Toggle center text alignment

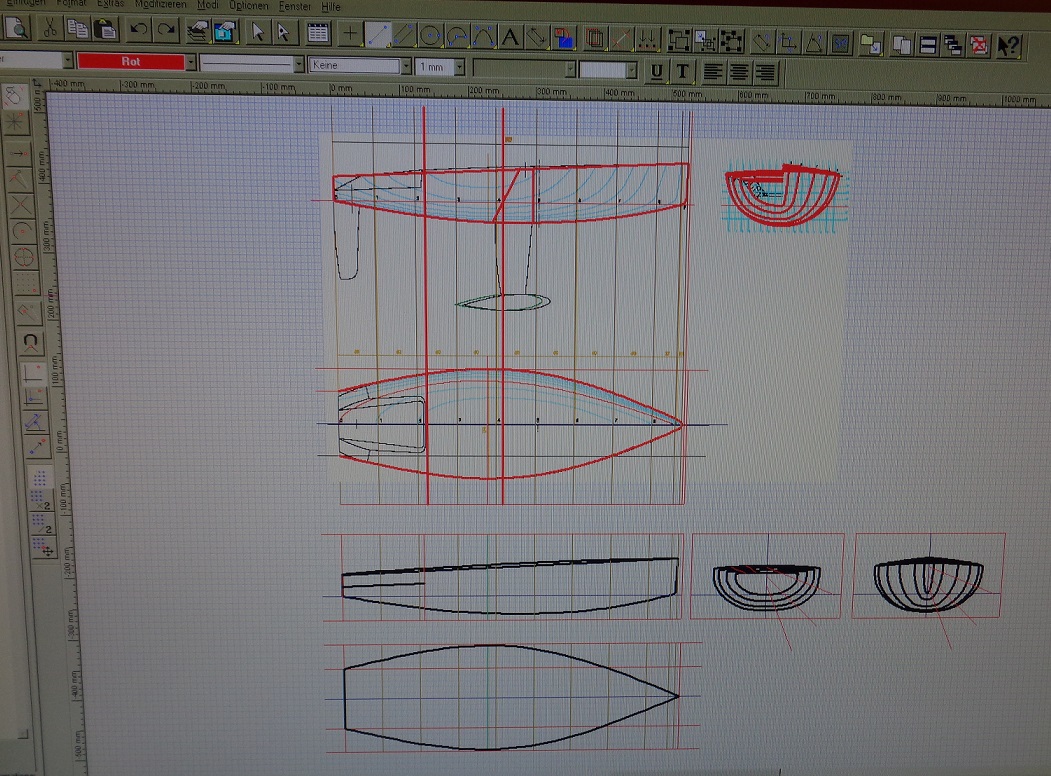pos(740,71)
